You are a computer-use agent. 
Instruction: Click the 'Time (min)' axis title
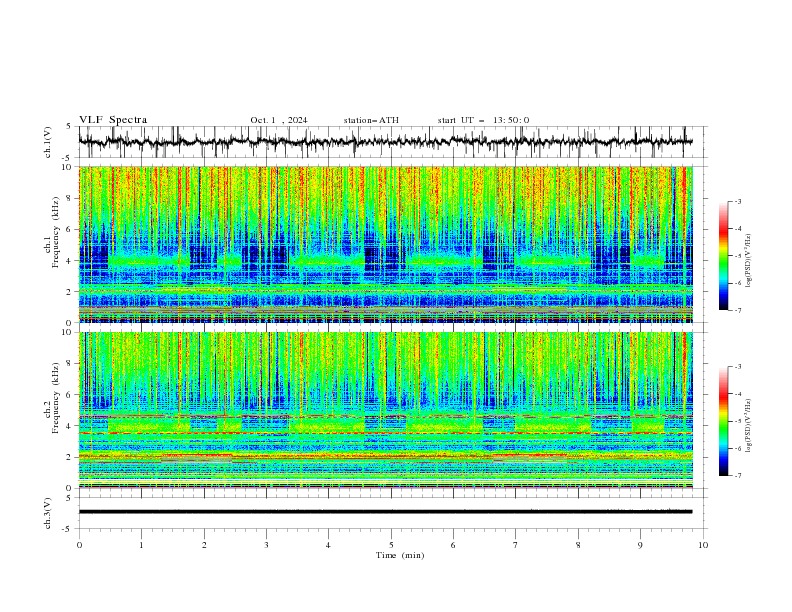[400, 555]
